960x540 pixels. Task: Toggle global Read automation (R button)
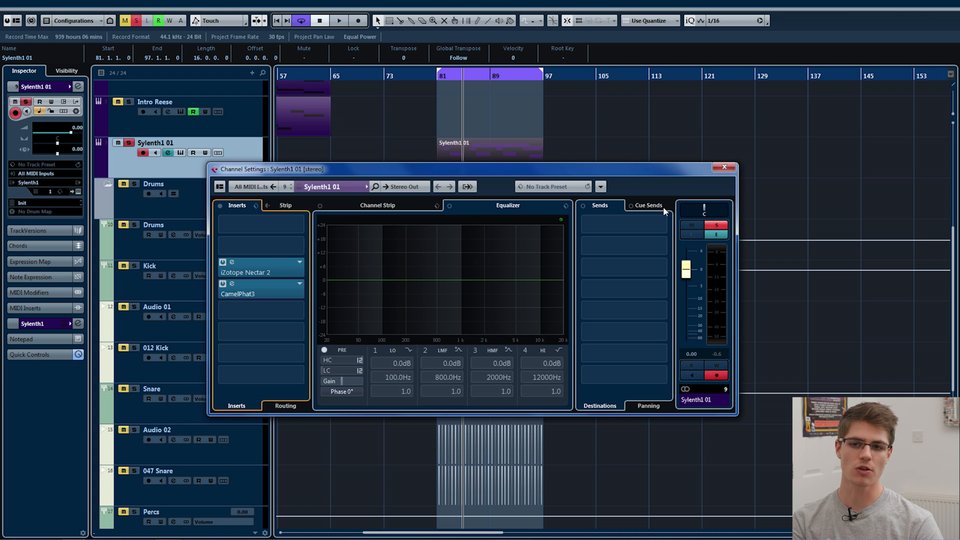coord(159,20)
